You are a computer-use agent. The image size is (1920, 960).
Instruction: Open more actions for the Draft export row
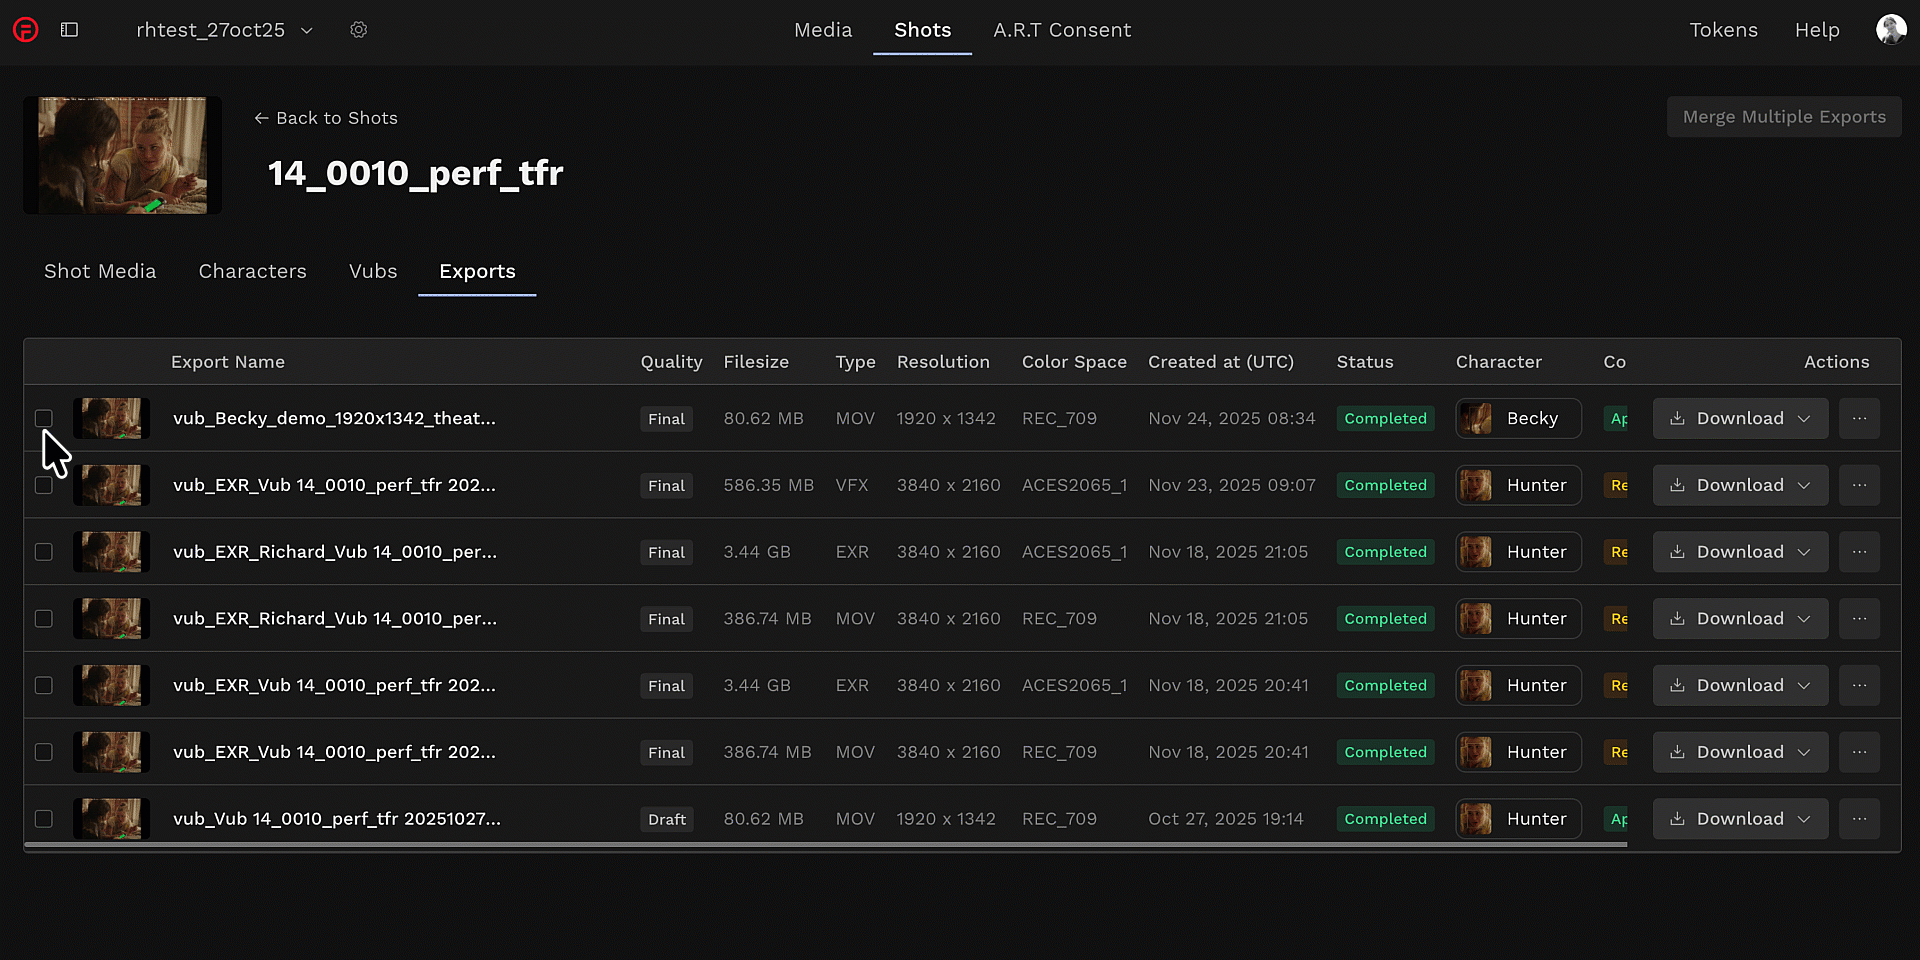(1859, 819)
